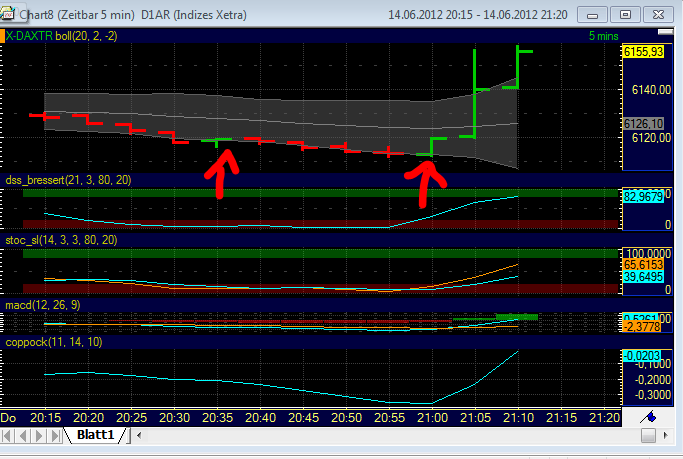Click the 21:05 time axis label
This screenshot has height=459, width=683.
(475, 418)
